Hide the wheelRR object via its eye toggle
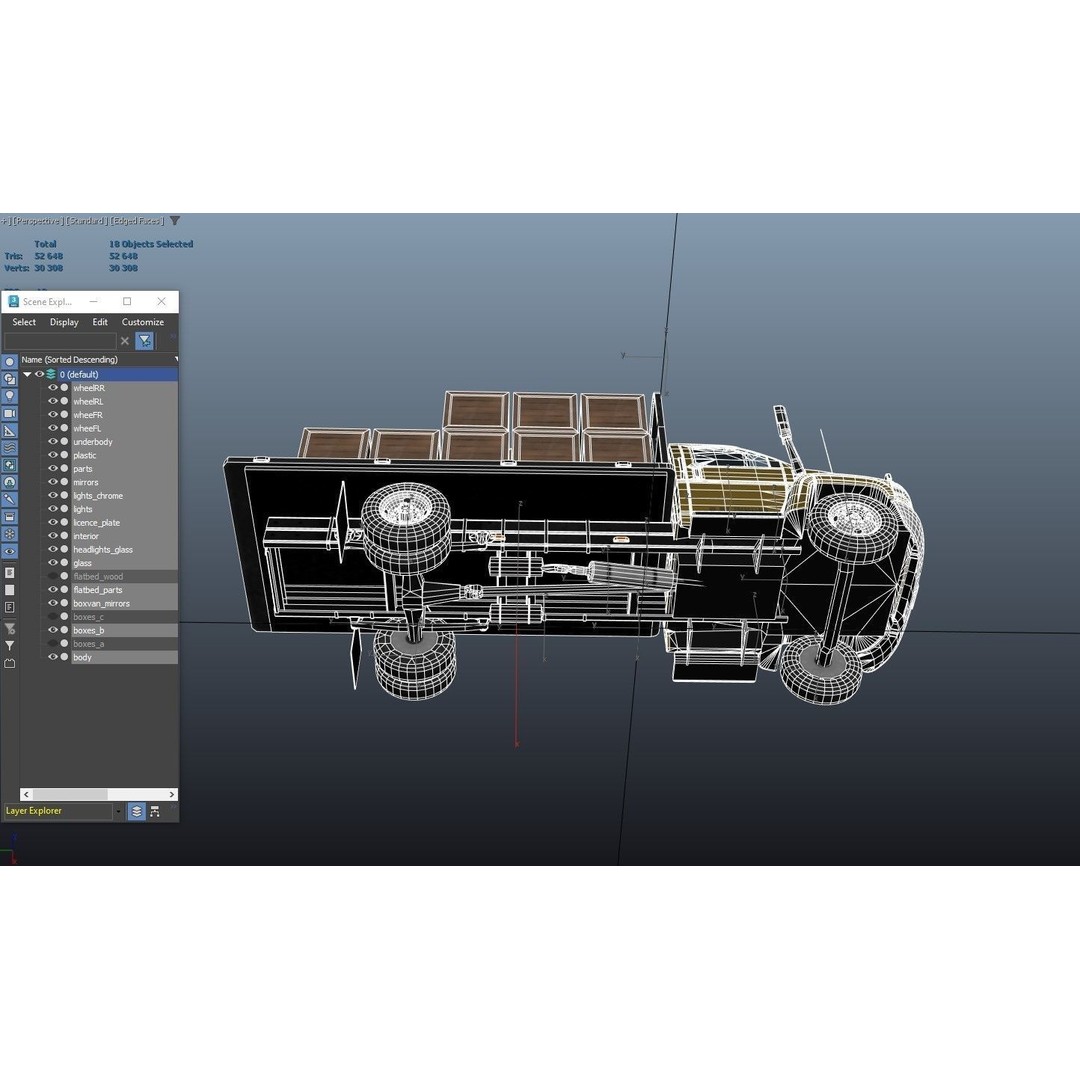Viewport: 1080px width, 1080px height. pyautogui.click(x=52, y=388)
